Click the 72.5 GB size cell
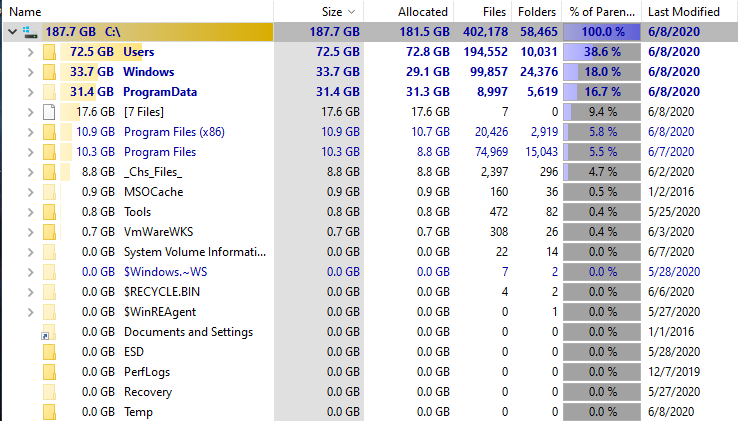738x421 pixels. pyautogui.click(x=337, y=52)
